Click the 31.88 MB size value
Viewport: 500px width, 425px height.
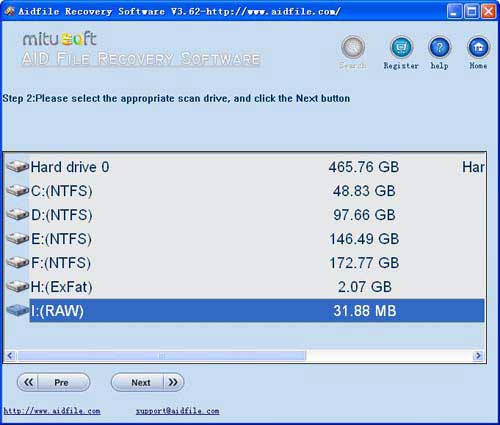coord(365,311)
